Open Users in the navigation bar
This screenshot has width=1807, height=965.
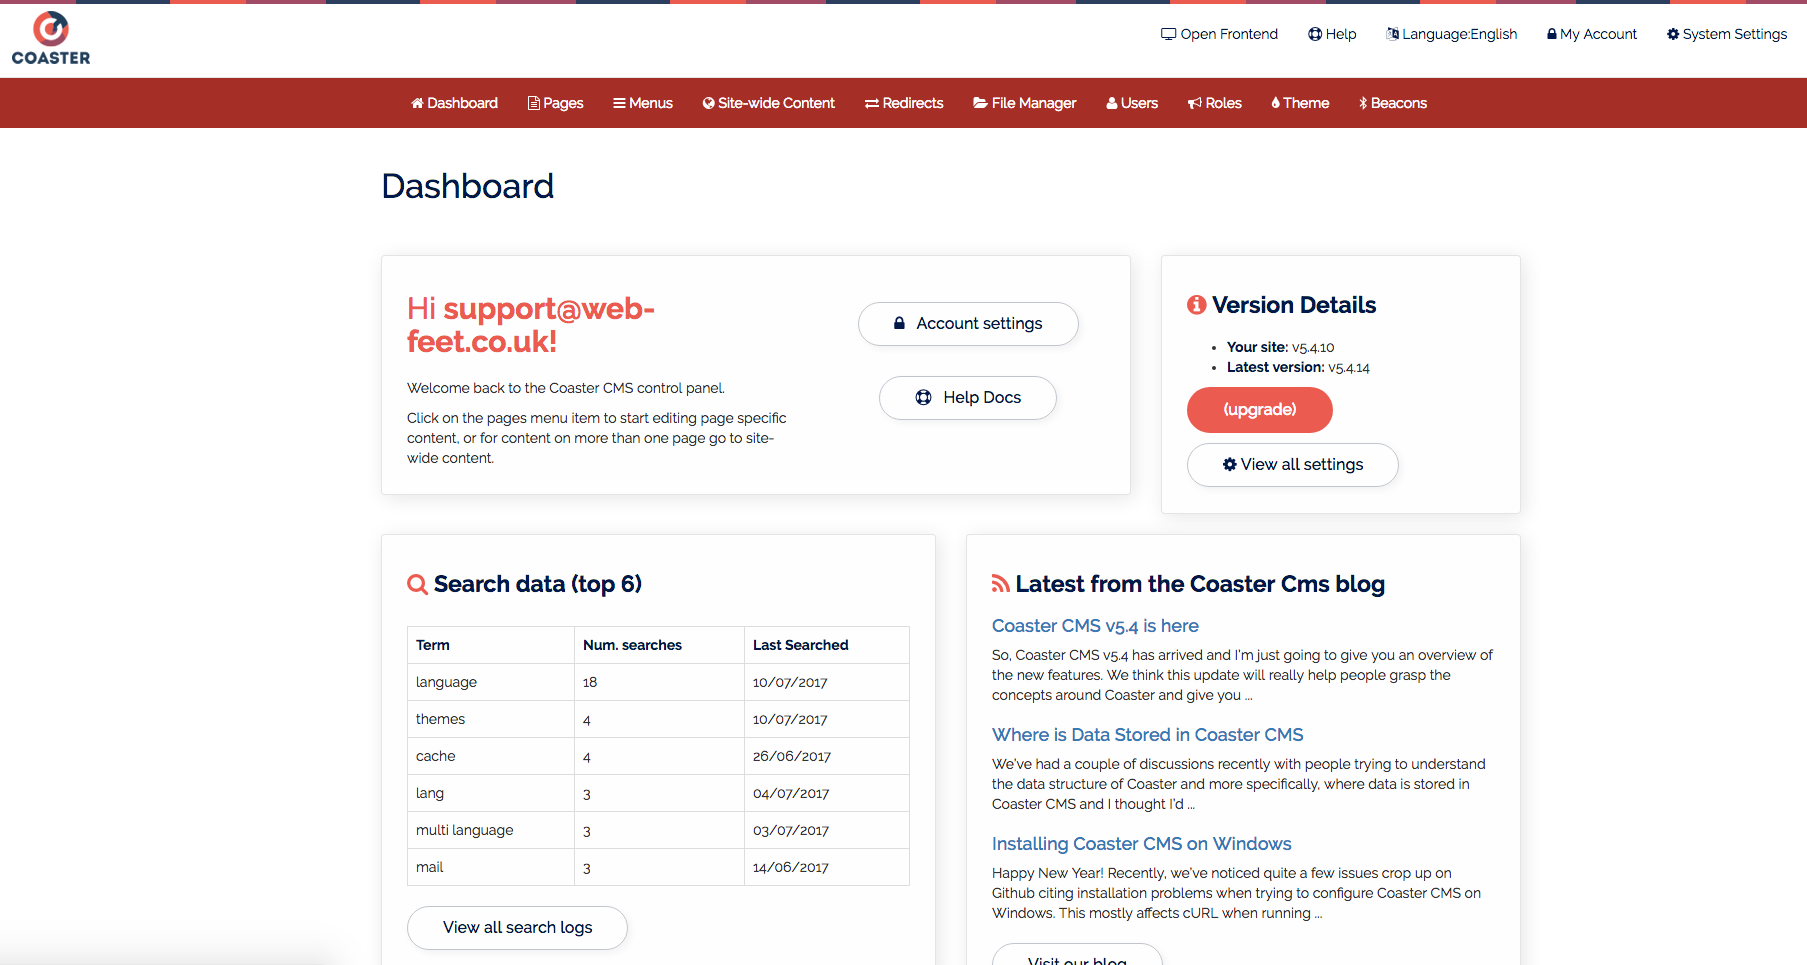(x=1132, y=103)
